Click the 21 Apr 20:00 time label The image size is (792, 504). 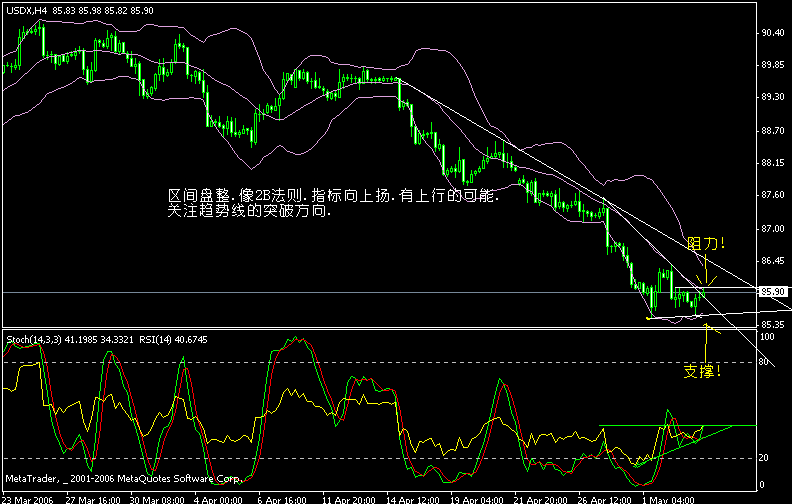coord(540,499)
